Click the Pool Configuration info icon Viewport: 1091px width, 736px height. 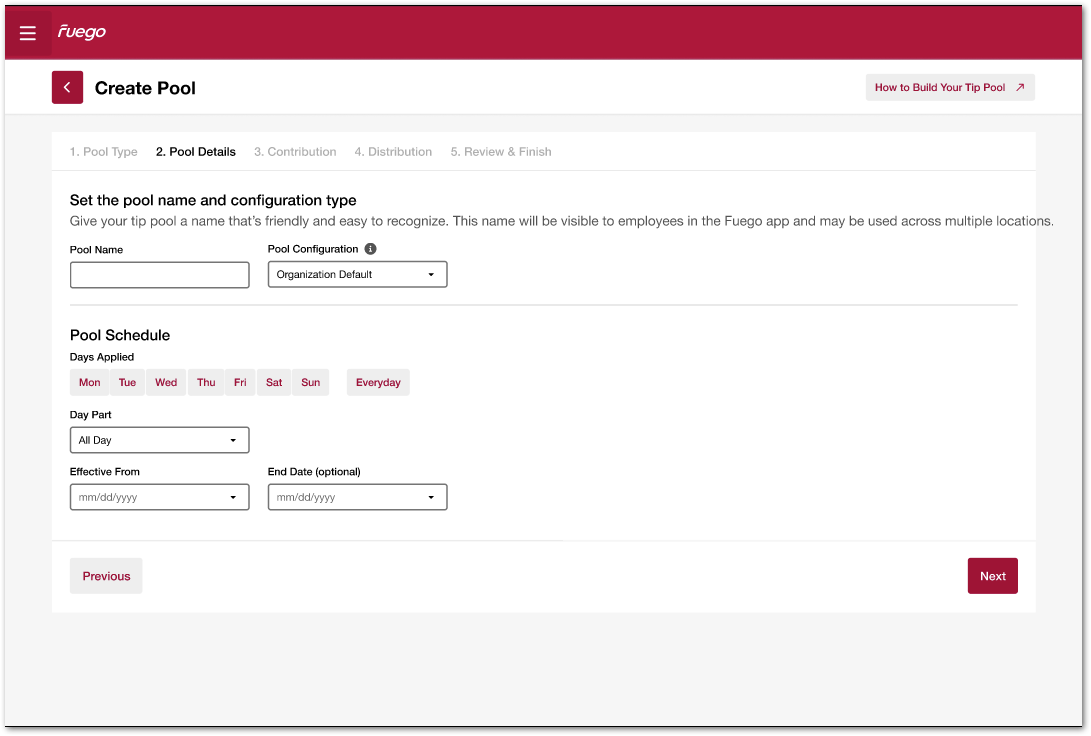370,249
